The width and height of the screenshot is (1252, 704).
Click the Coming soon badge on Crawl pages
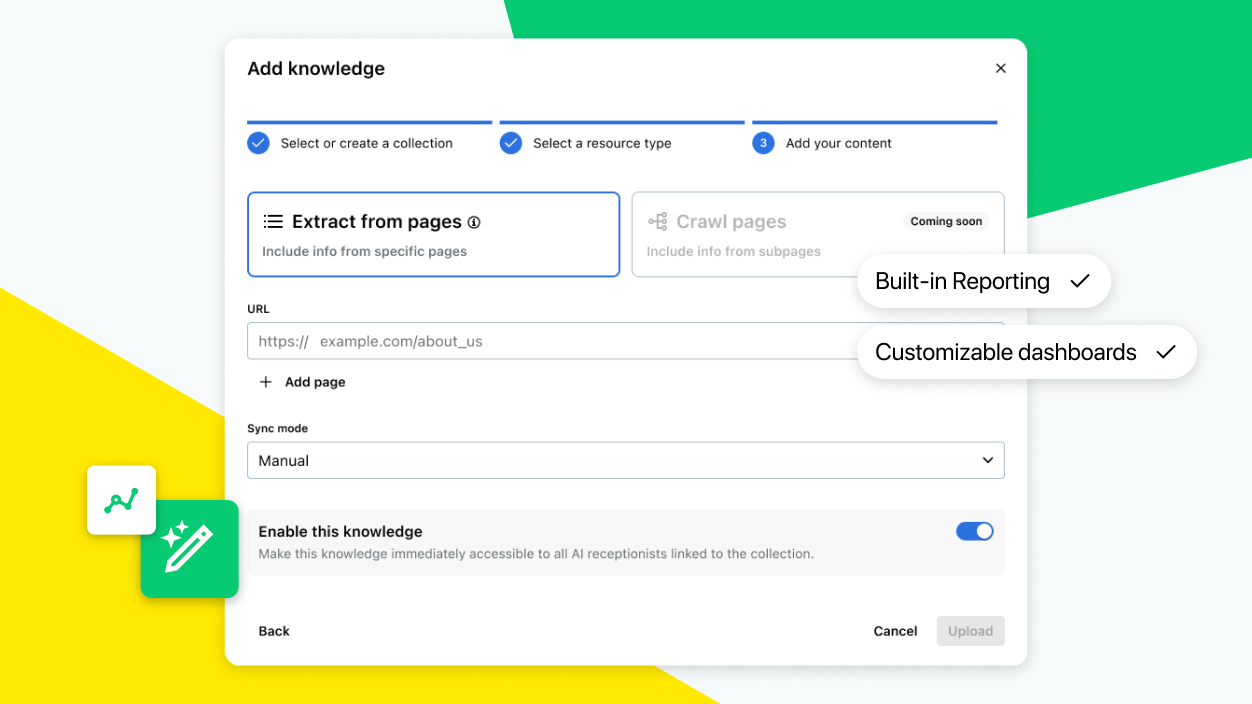pos(946,221)
